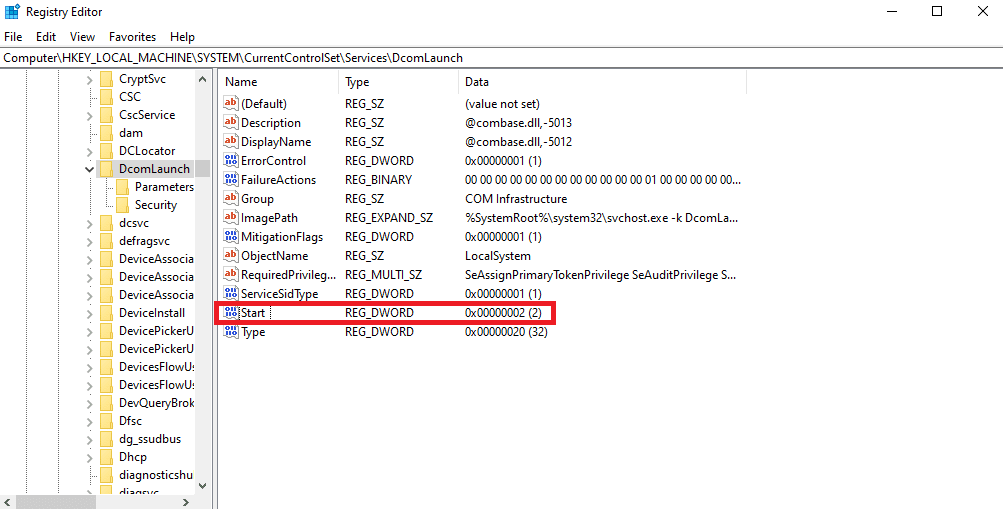
Task: Select the Security subkey
Action: tap(155, 205)
